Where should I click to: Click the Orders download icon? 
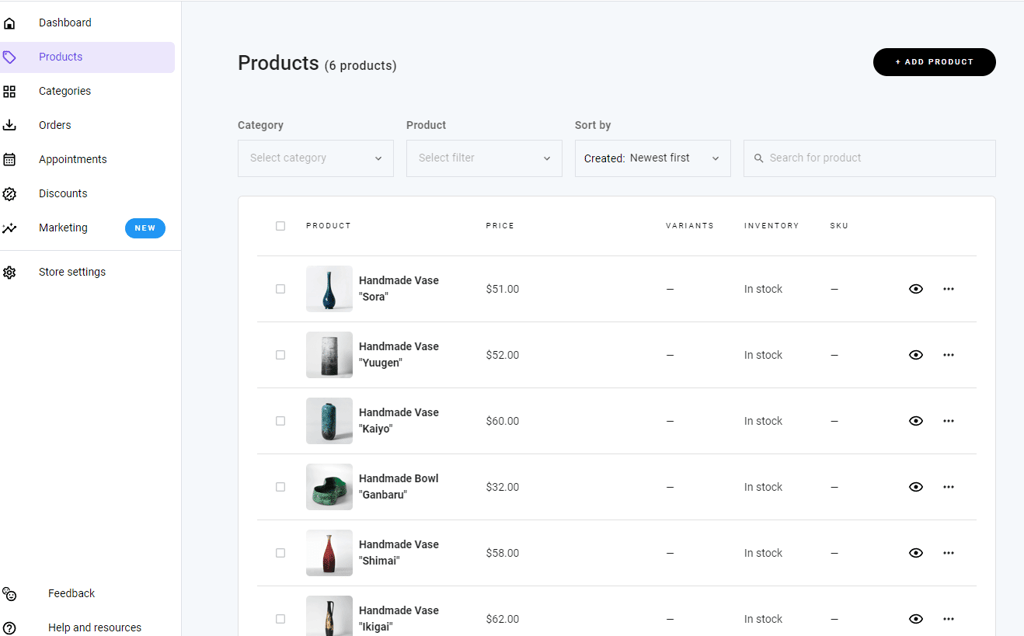coord(9,125)
